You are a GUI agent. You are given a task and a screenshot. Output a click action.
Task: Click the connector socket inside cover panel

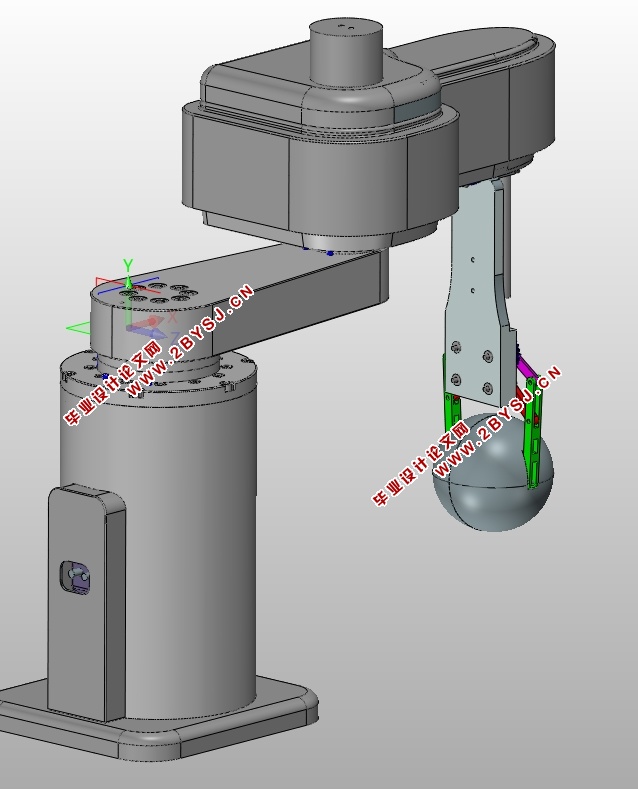[x=75, y=577]
